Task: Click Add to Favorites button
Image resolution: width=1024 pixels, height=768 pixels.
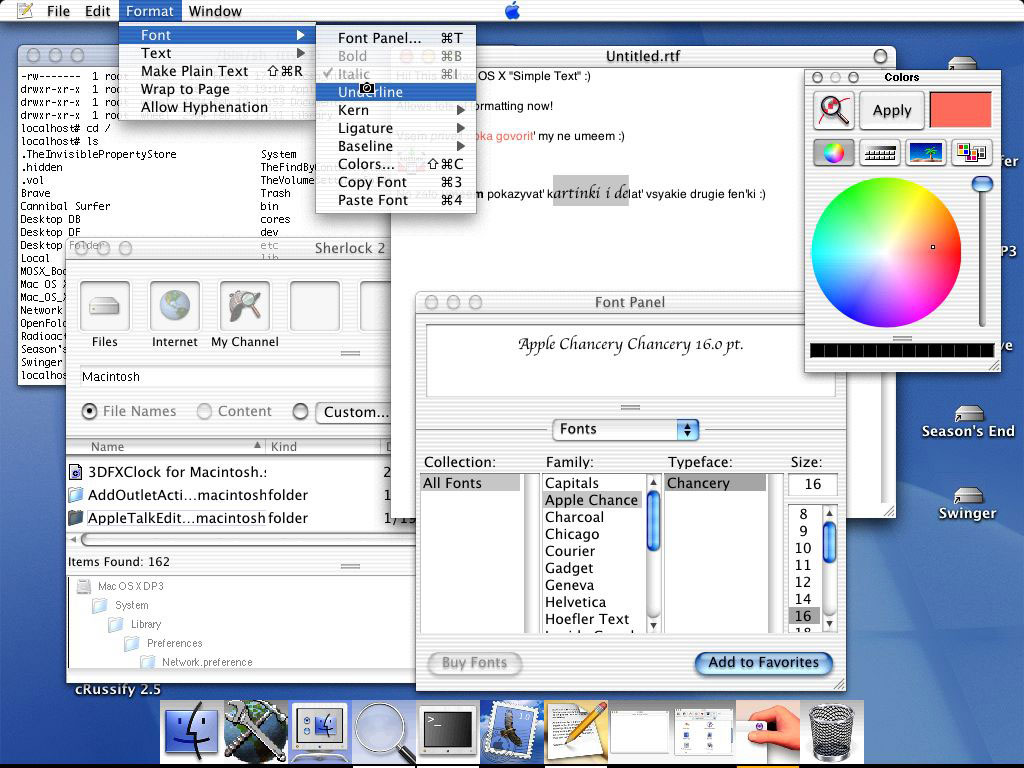Action: 763,663
